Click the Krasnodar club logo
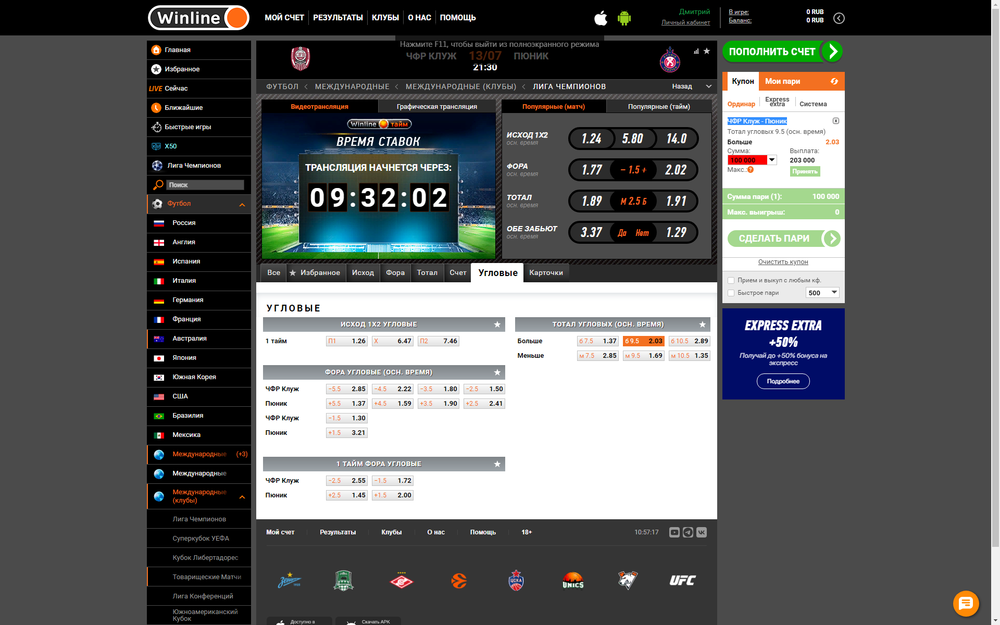 pyautogui.click(x=344, y=580)
